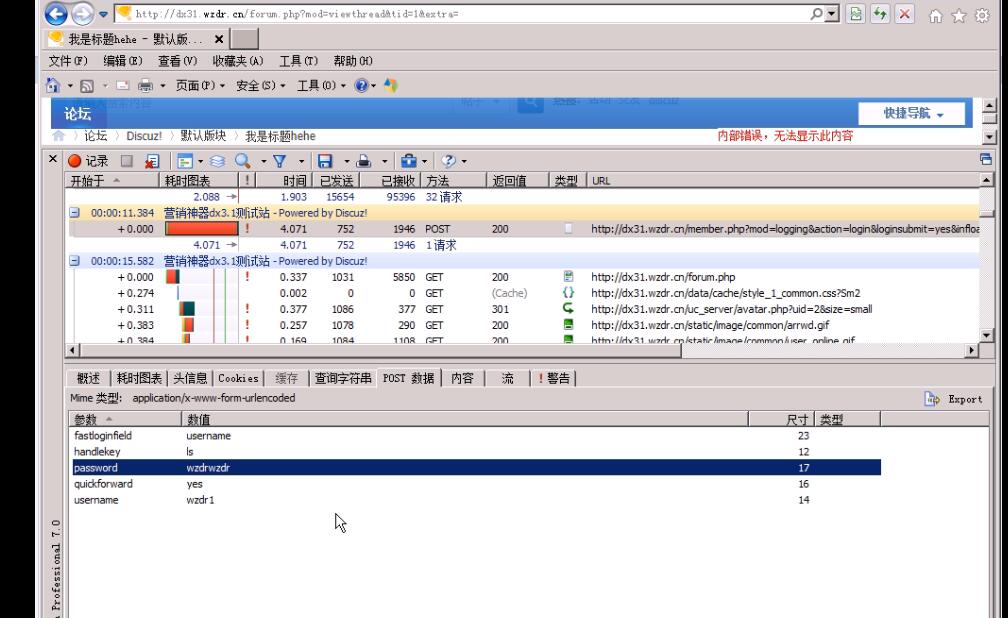Viewport: 1008px width, 618px height.
Task: Open the Filter funnel icon
Action: (280, 161)
